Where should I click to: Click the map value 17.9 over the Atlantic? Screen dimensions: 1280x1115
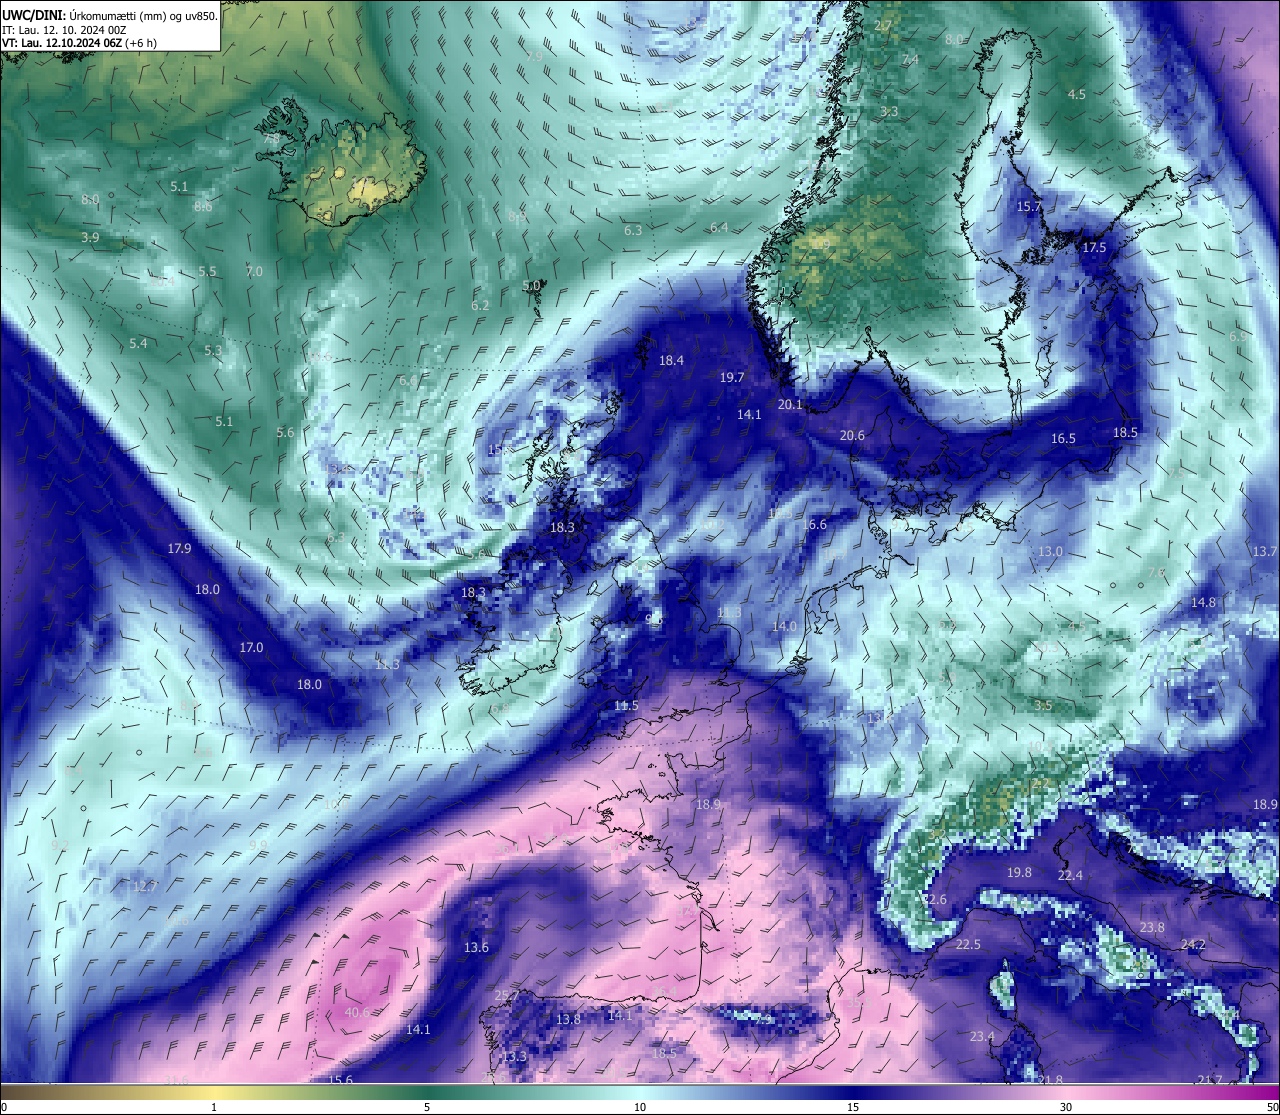point(179,548)
